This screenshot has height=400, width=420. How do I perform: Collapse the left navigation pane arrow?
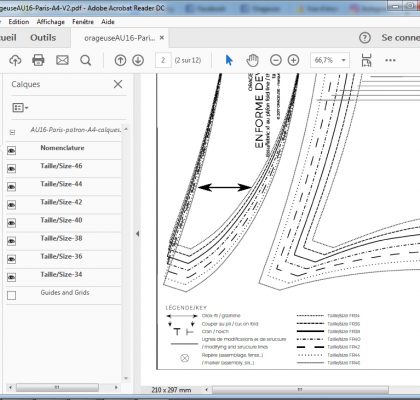[137, 234]
